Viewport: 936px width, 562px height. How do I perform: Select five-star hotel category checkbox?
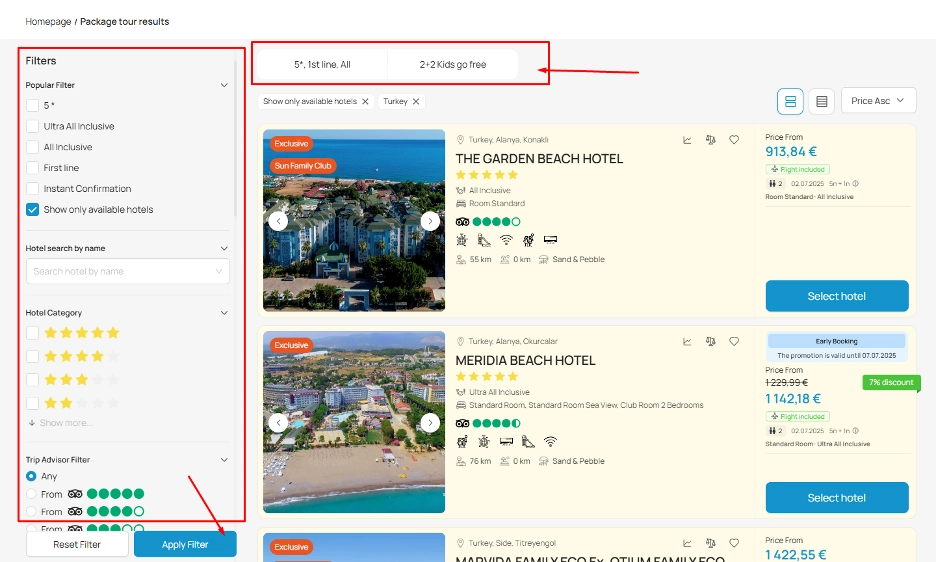pos(33,333)
